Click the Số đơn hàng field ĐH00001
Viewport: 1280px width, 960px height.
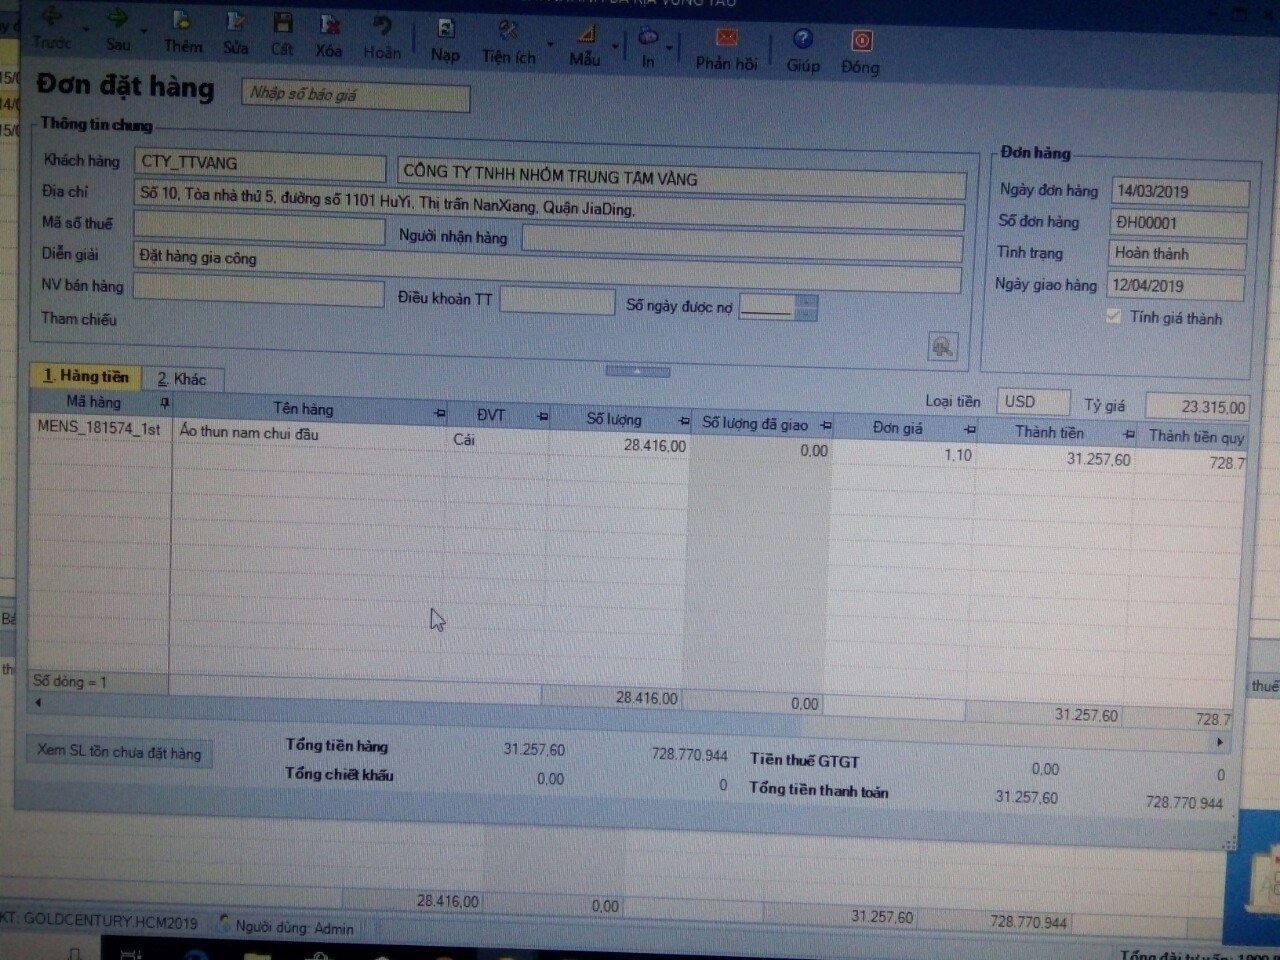[x=1178, y=223]
